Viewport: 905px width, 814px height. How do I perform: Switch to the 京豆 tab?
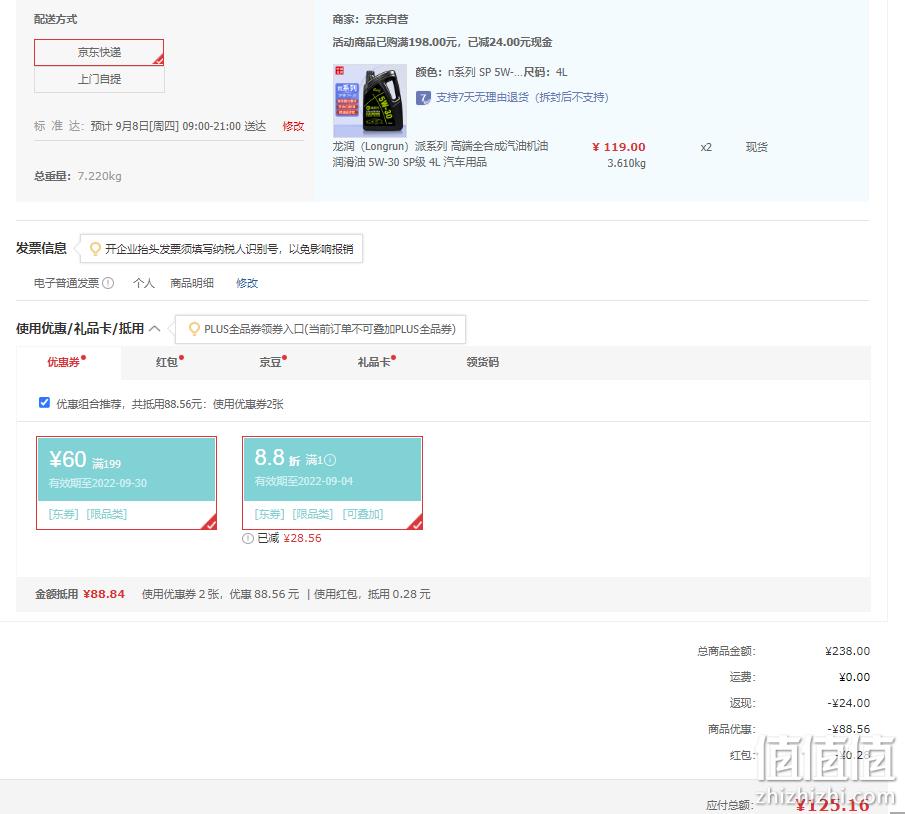pos(273,362)
